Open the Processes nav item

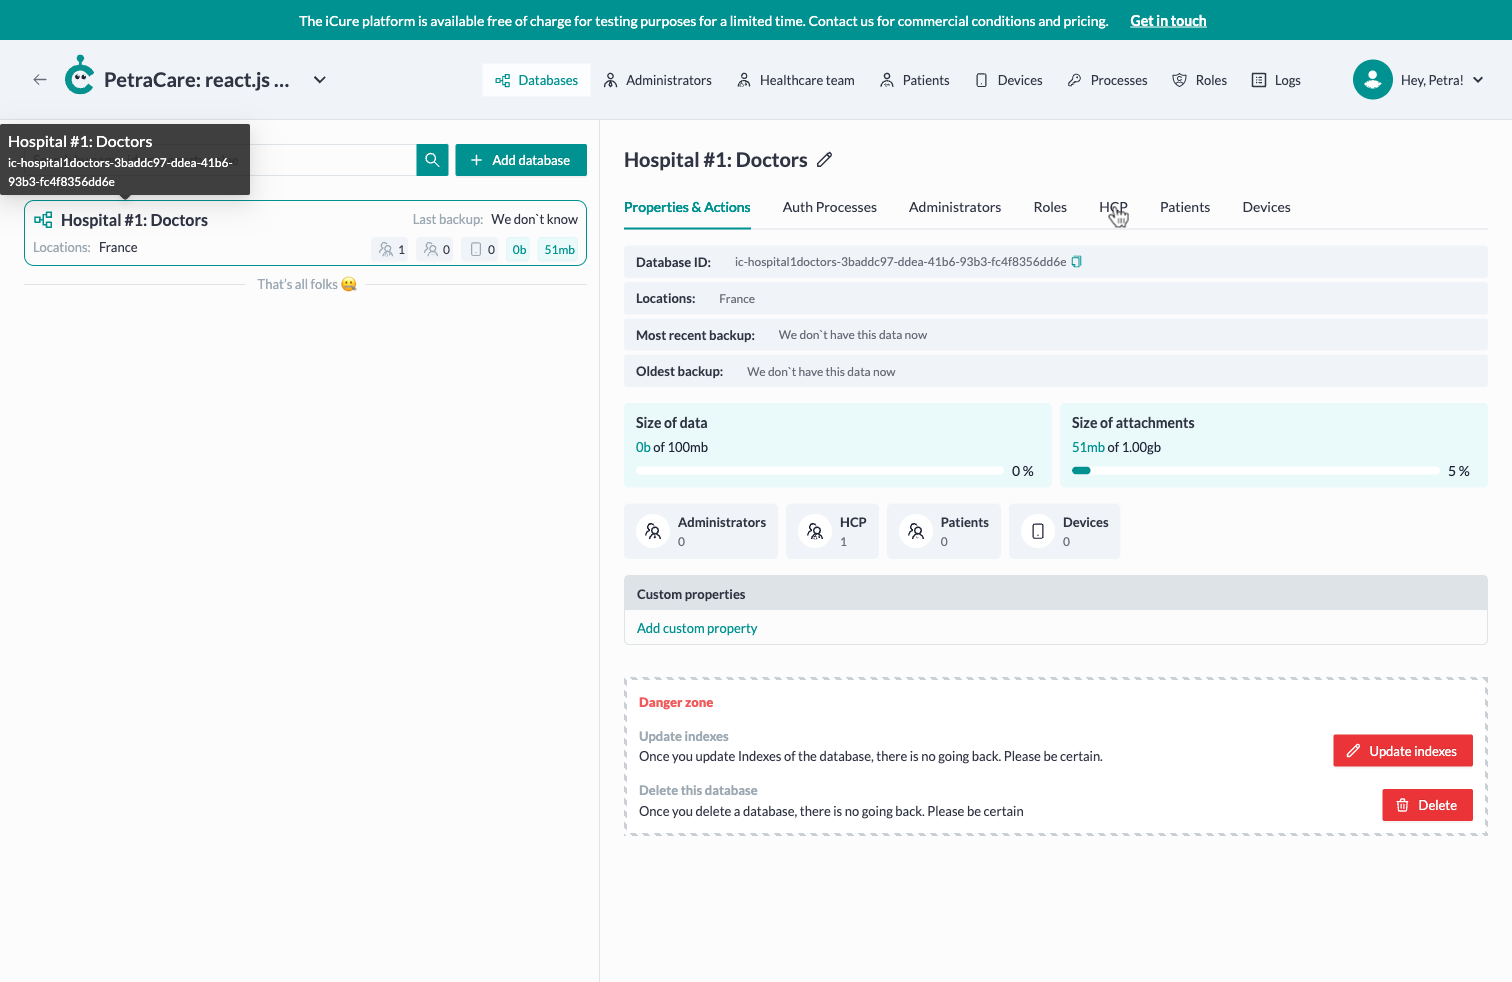(x=1107, y=80)
